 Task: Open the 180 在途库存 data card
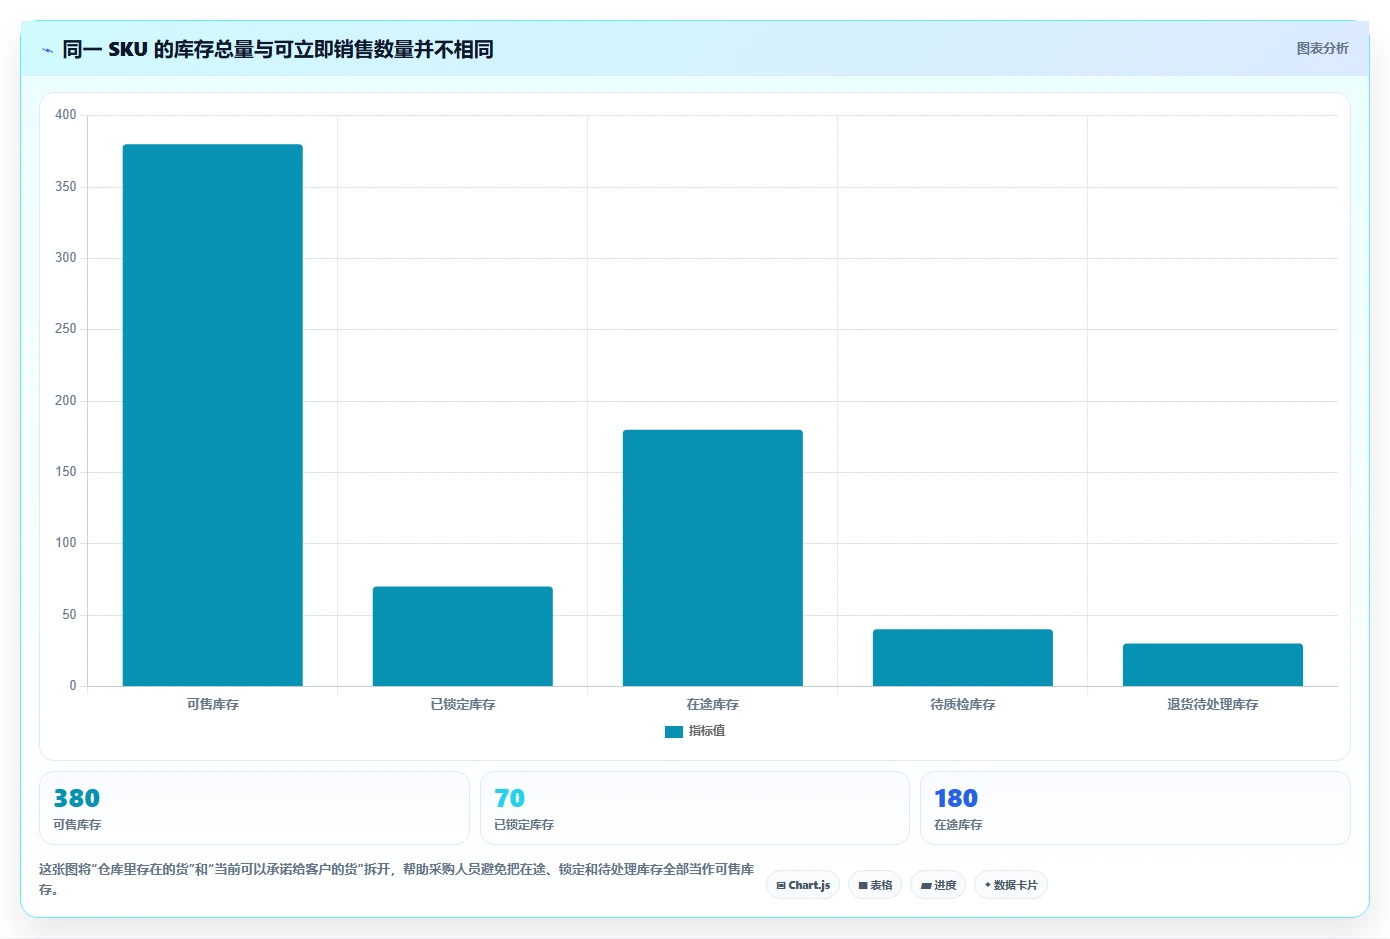(1135, 808)
